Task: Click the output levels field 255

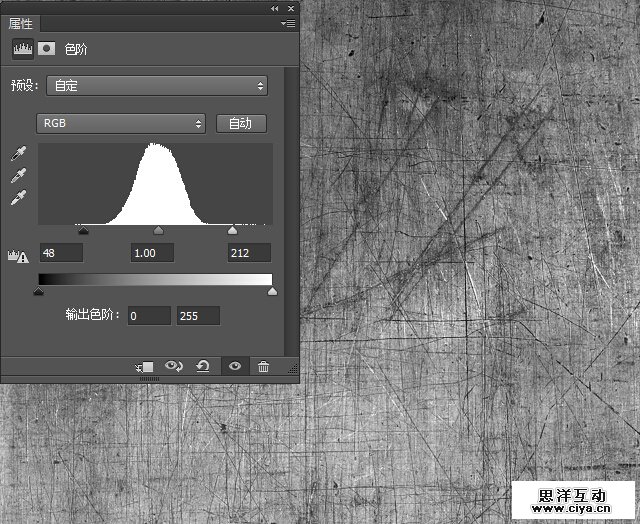Action: coord(198,316)
